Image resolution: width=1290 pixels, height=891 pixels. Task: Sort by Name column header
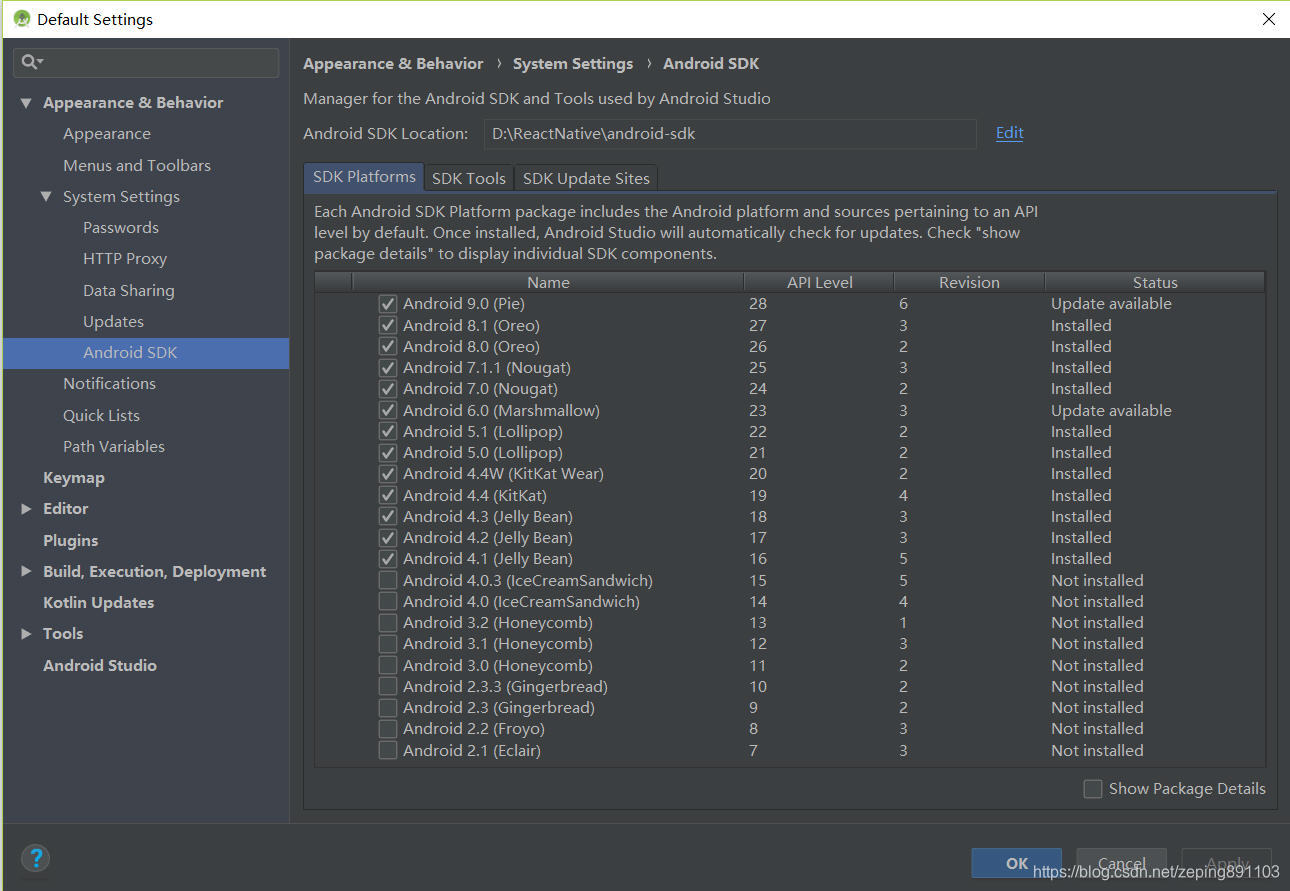[x=548, y=283]
